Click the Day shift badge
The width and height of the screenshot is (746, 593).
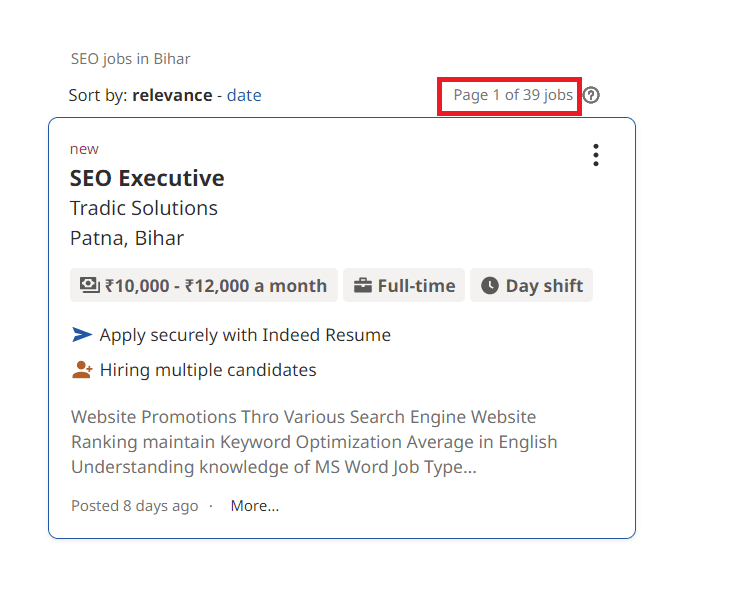point(531,285)
